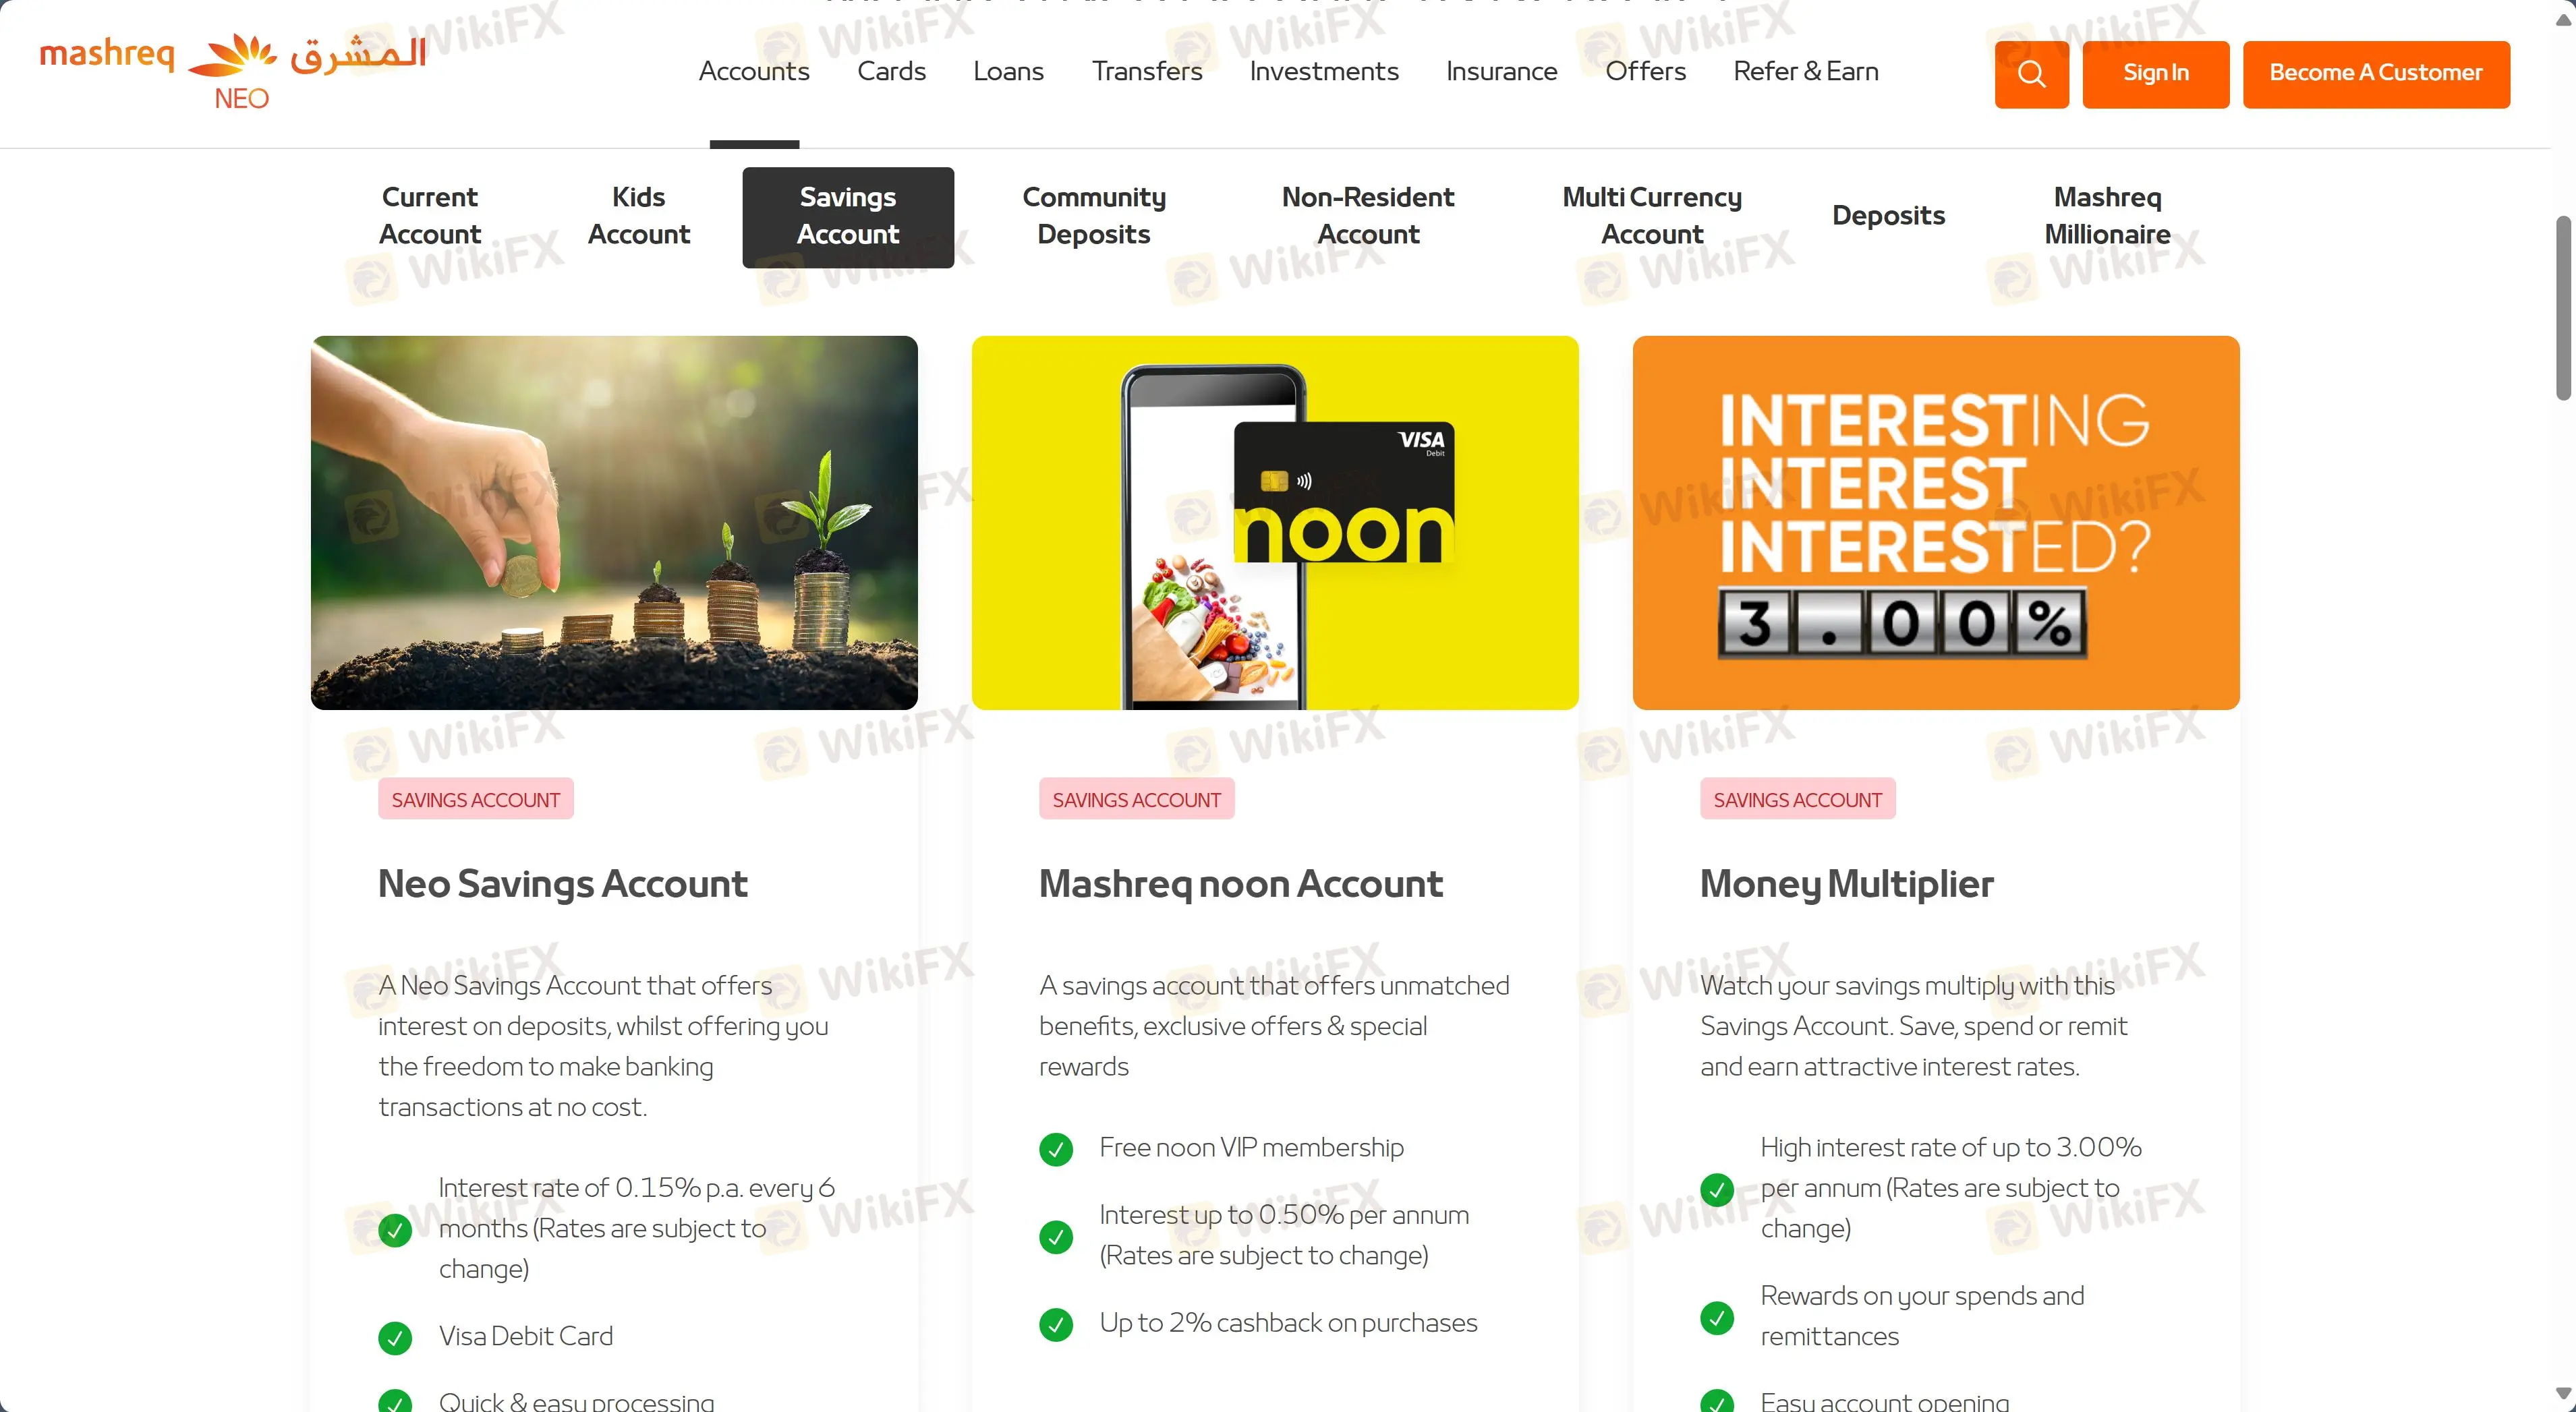The image size is (2576, 1412).
Task: Open the Cards navigation menu
Action: click(891, 72)
